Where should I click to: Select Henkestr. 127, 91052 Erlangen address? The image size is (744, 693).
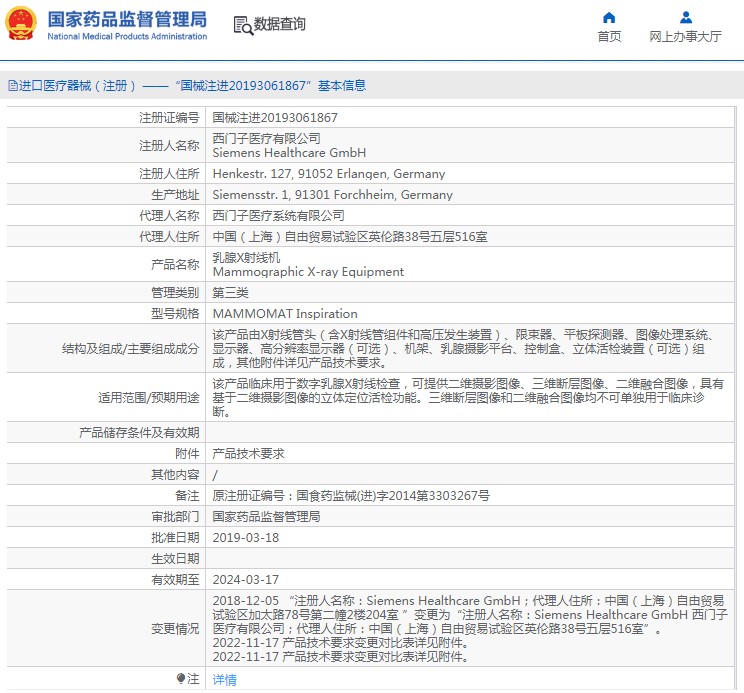point(329,174)
